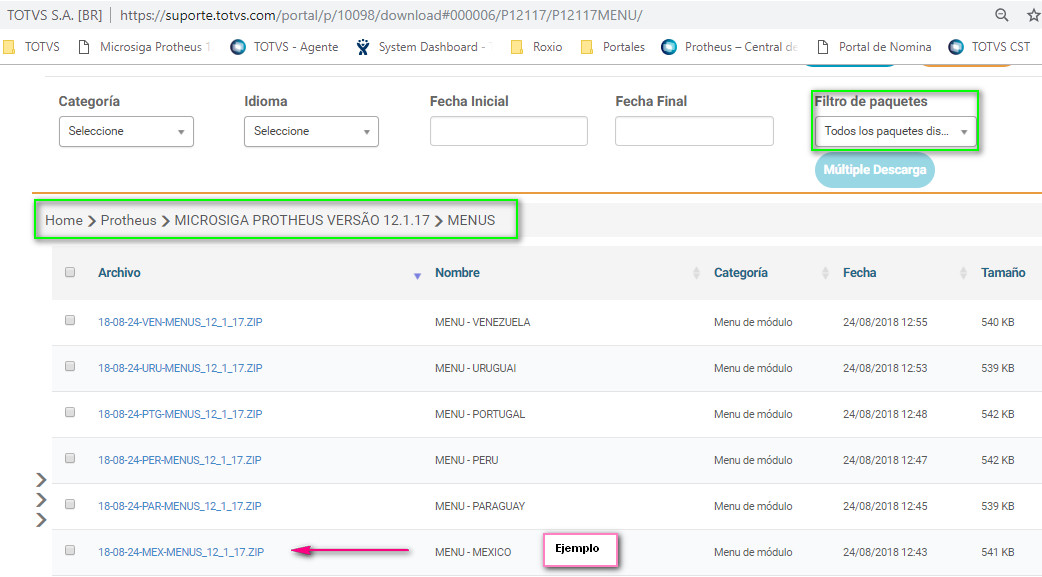Click the date 24/08/2018 12:55
This screenshot has height=577, width=1042.
(885, 322)
